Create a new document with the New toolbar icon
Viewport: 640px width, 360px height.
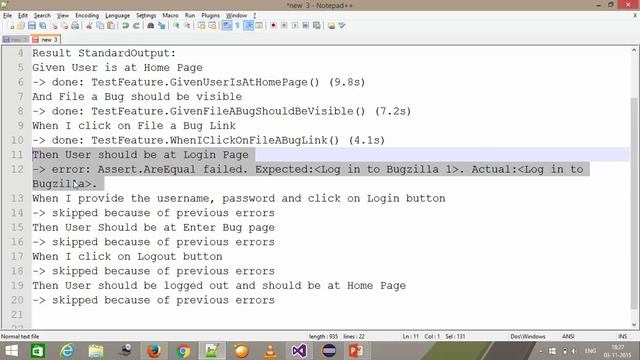click(x=11, y=26)
